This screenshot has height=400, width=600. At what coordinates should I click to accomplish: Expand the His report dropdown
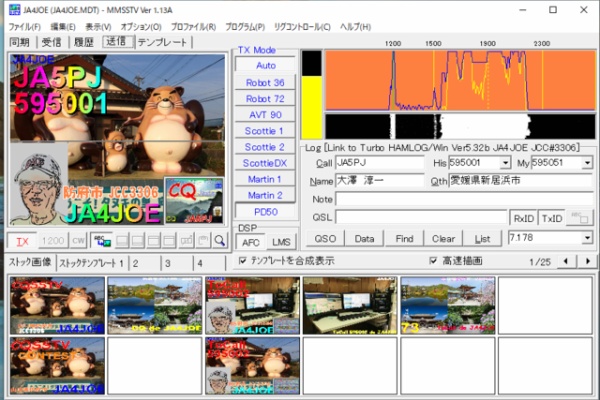coord(505,163)
